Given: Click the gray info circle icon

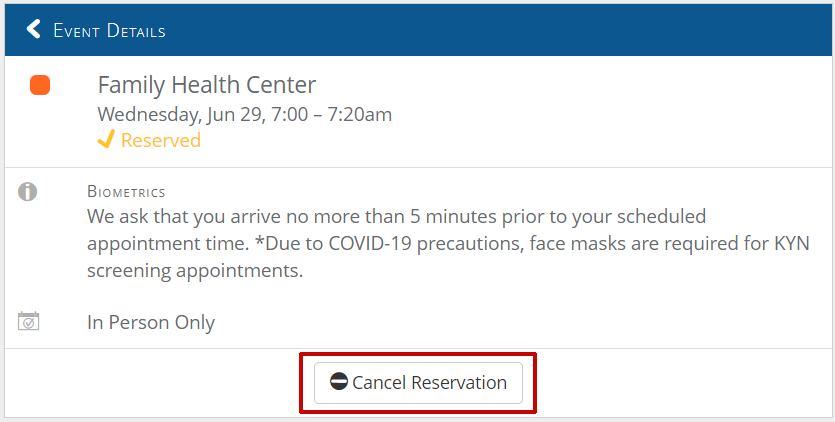Looking at the screenshot, I should point(28,191).
